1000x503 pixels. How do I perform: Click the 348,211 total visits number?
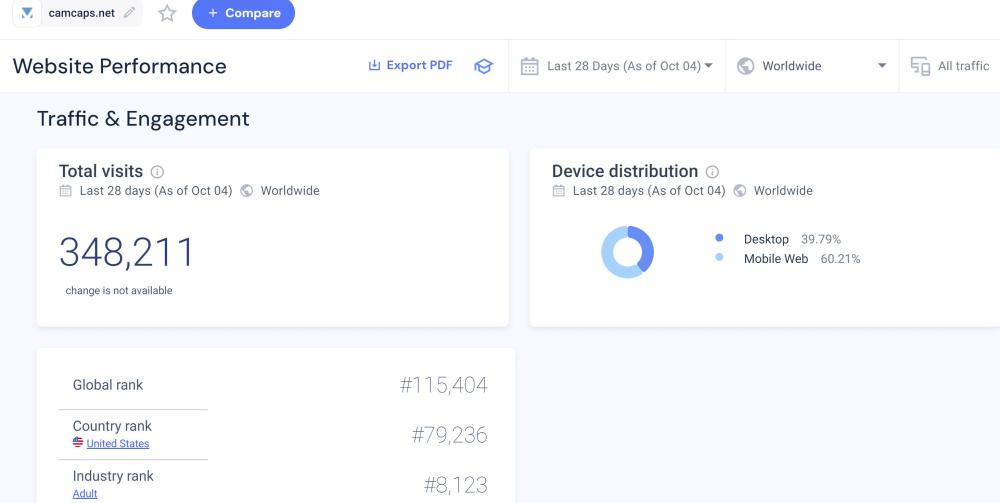click(127, 253)
